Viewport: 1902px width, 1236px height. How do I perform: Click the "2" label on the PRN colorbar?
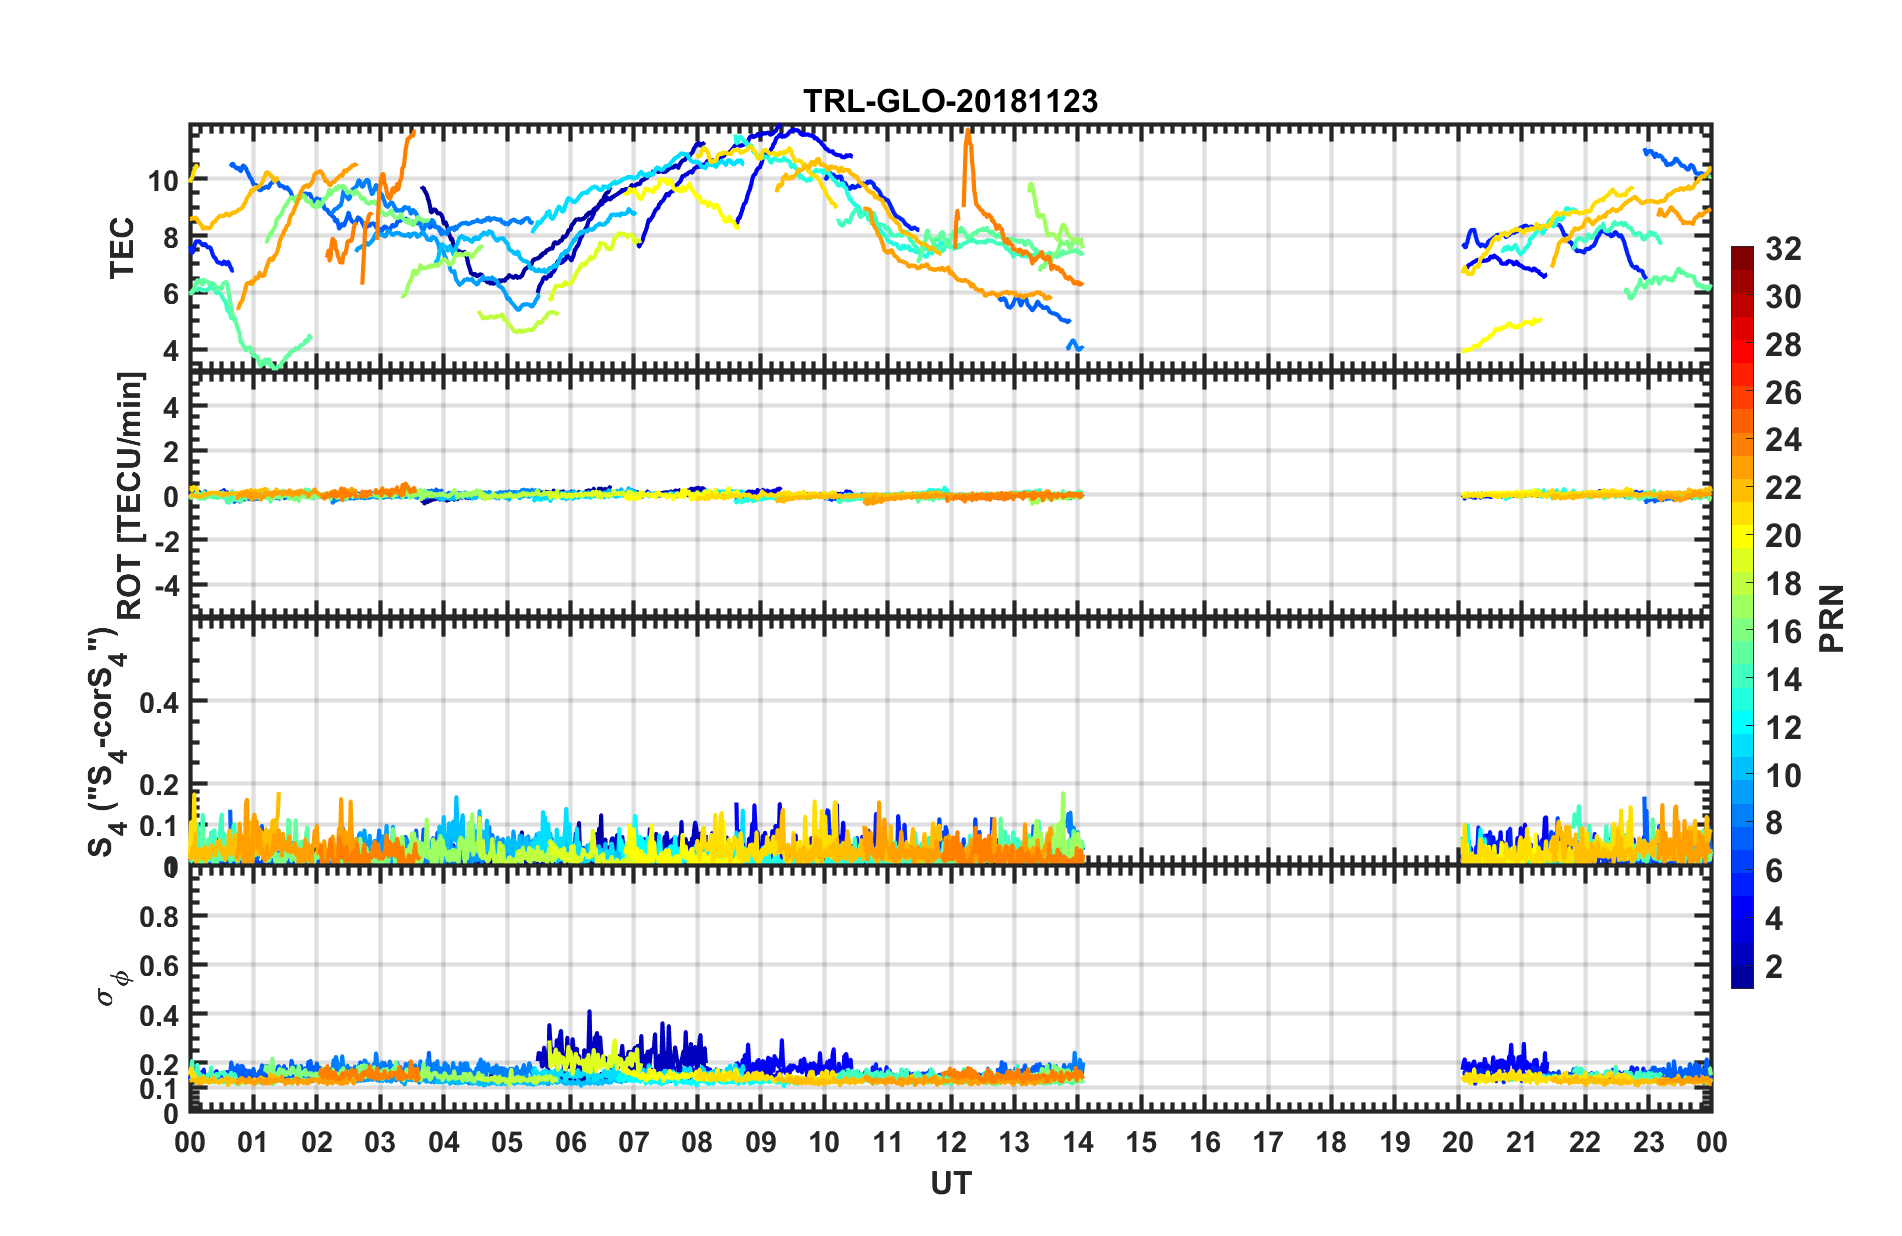pos(1774,967)
